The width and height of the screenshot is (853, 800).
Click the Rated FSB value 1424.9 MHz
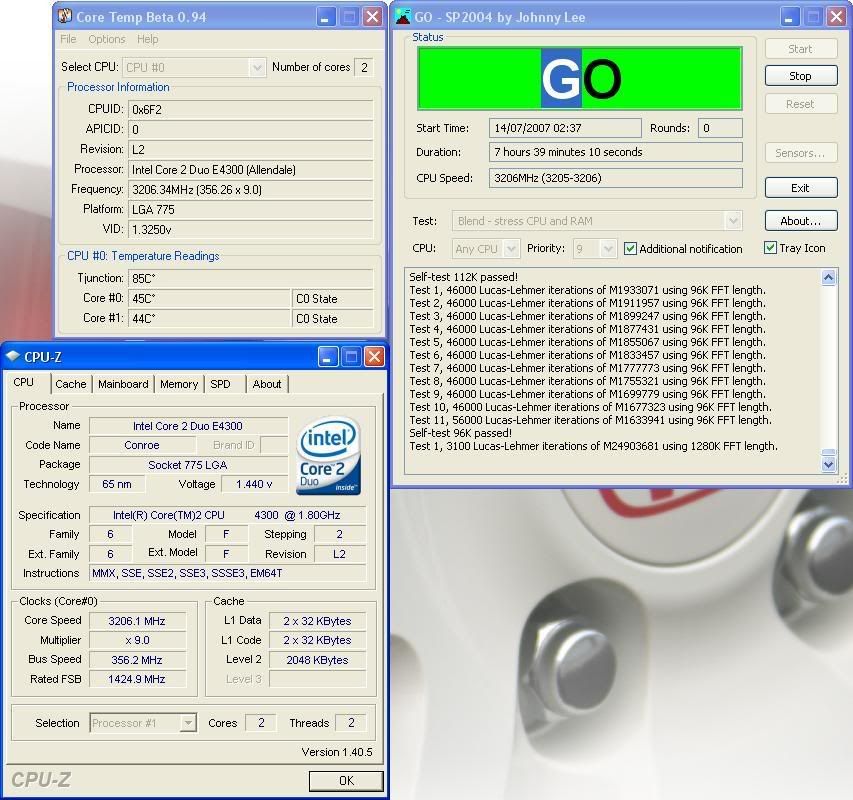[137, 679]
